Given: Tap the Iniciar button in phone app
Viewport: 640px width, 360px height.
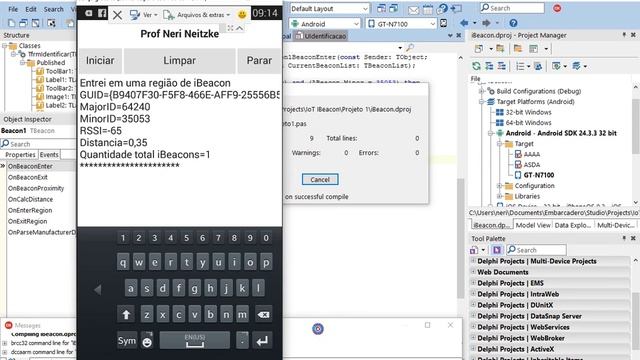Looking at the screenshot, I should pos(100,60).
